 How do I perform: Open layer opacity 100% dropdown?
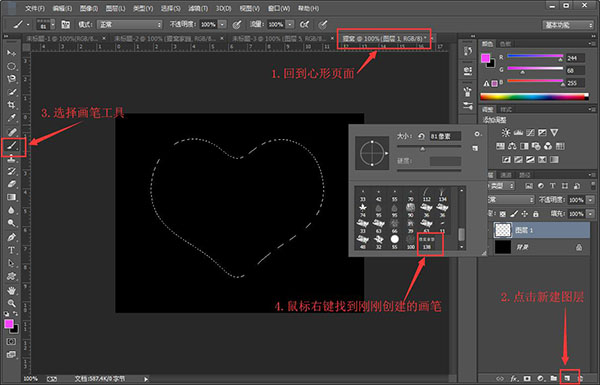pos(590,200)
